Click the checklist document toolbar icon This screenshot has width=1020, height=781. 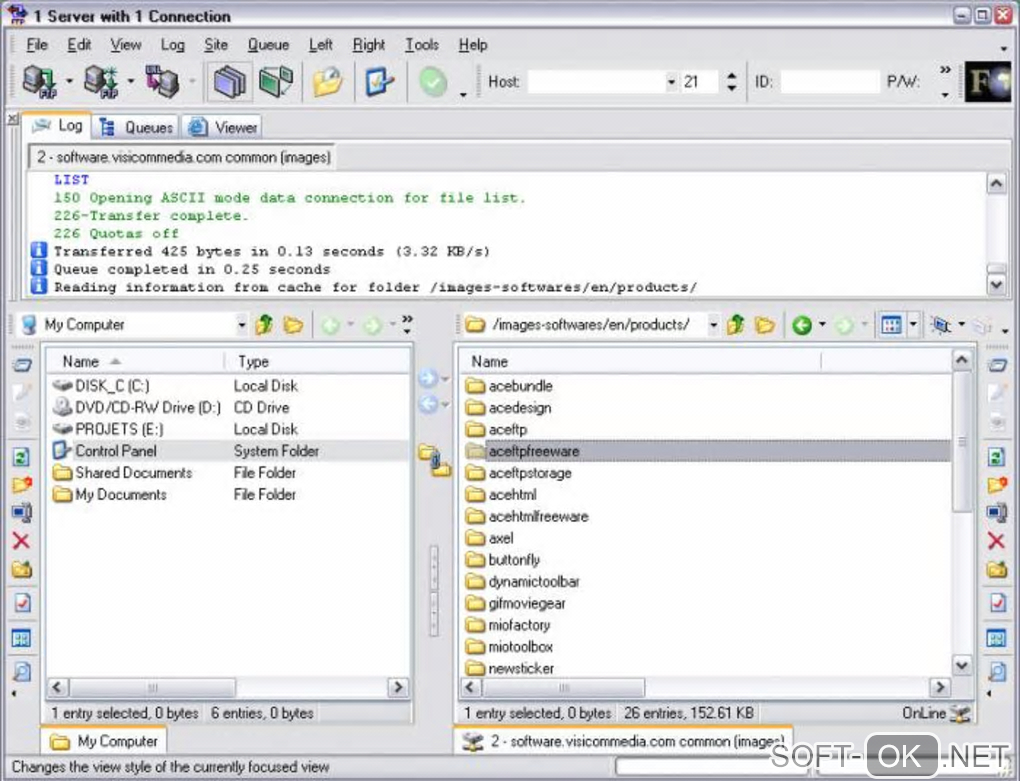[x=380, y=81]
